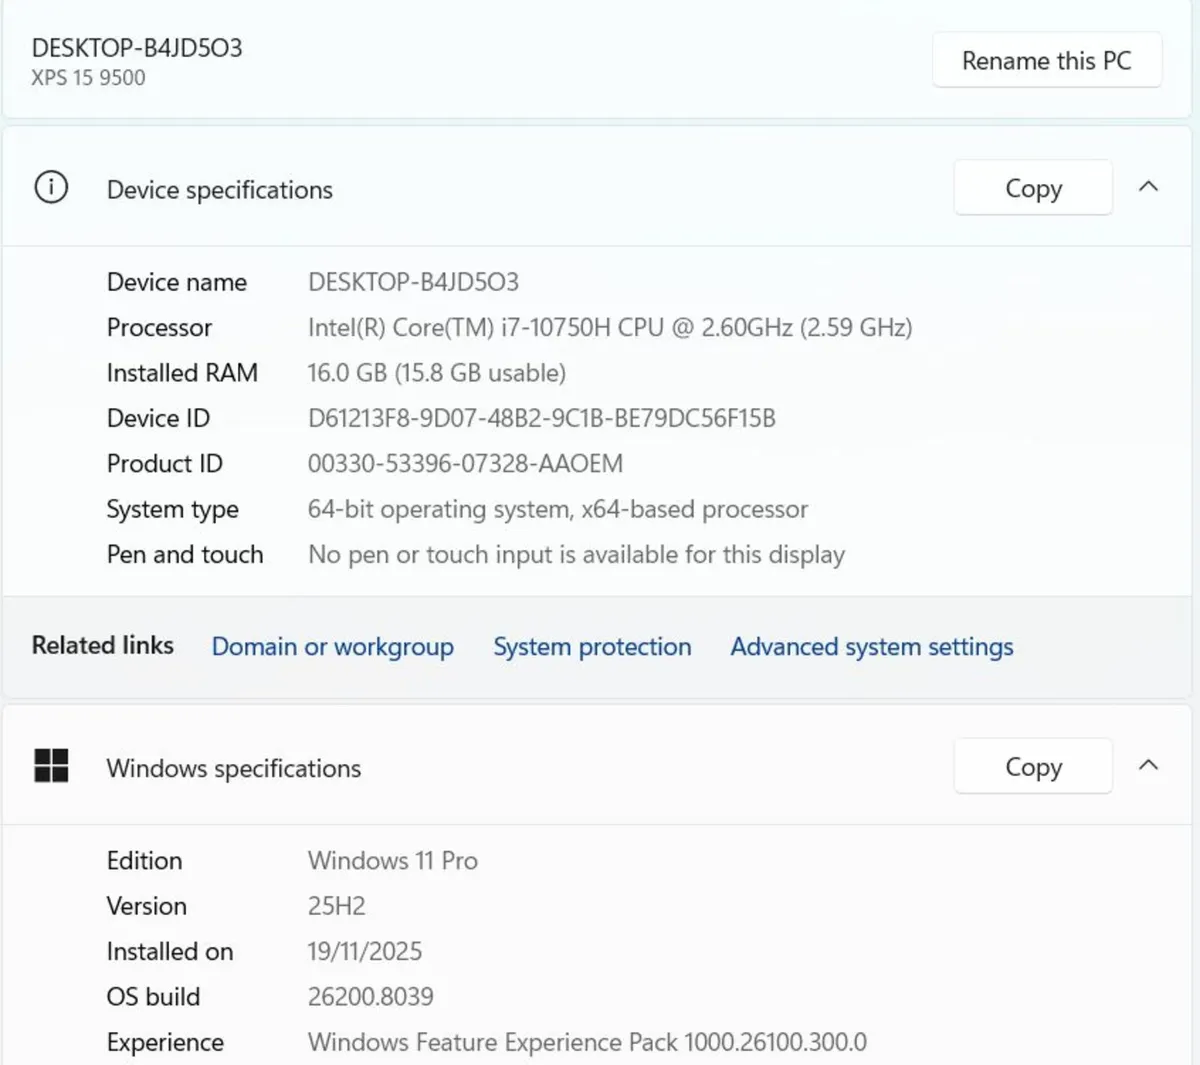The width and height of the screenshot is (1200, 1065).
Task: Click the Windows logo icon beside Windows specifications
Action: pyautogui.click(x=51, y=766)
